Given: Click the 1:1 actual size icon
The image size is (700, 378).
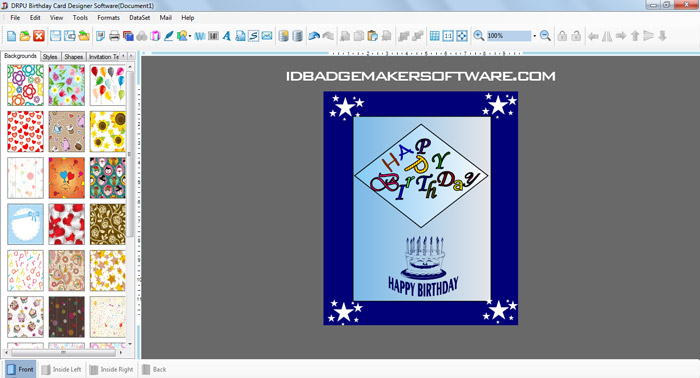Looking at the screenshot, I should (x=448, y=36).
